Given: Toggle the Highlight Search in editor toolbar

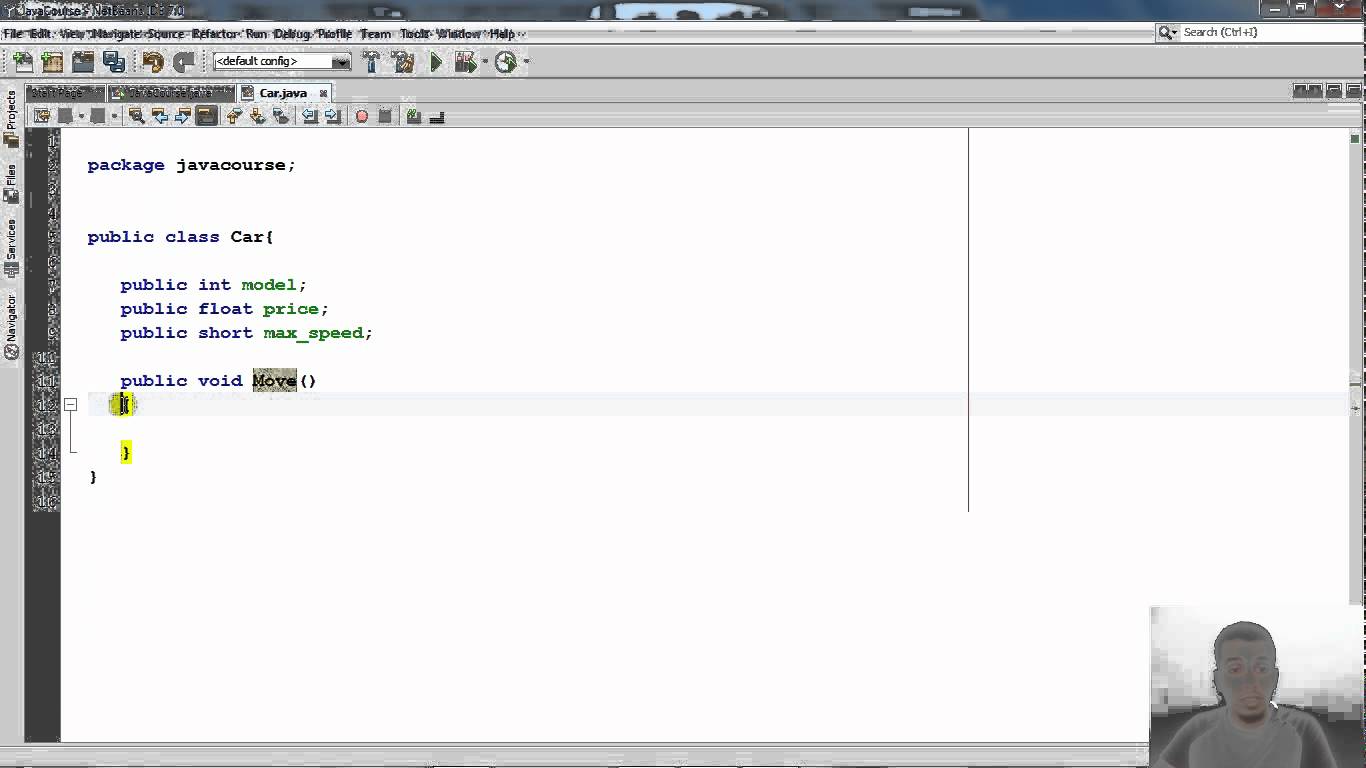Looking at the screenshot, I should click(x=207, y=116).
